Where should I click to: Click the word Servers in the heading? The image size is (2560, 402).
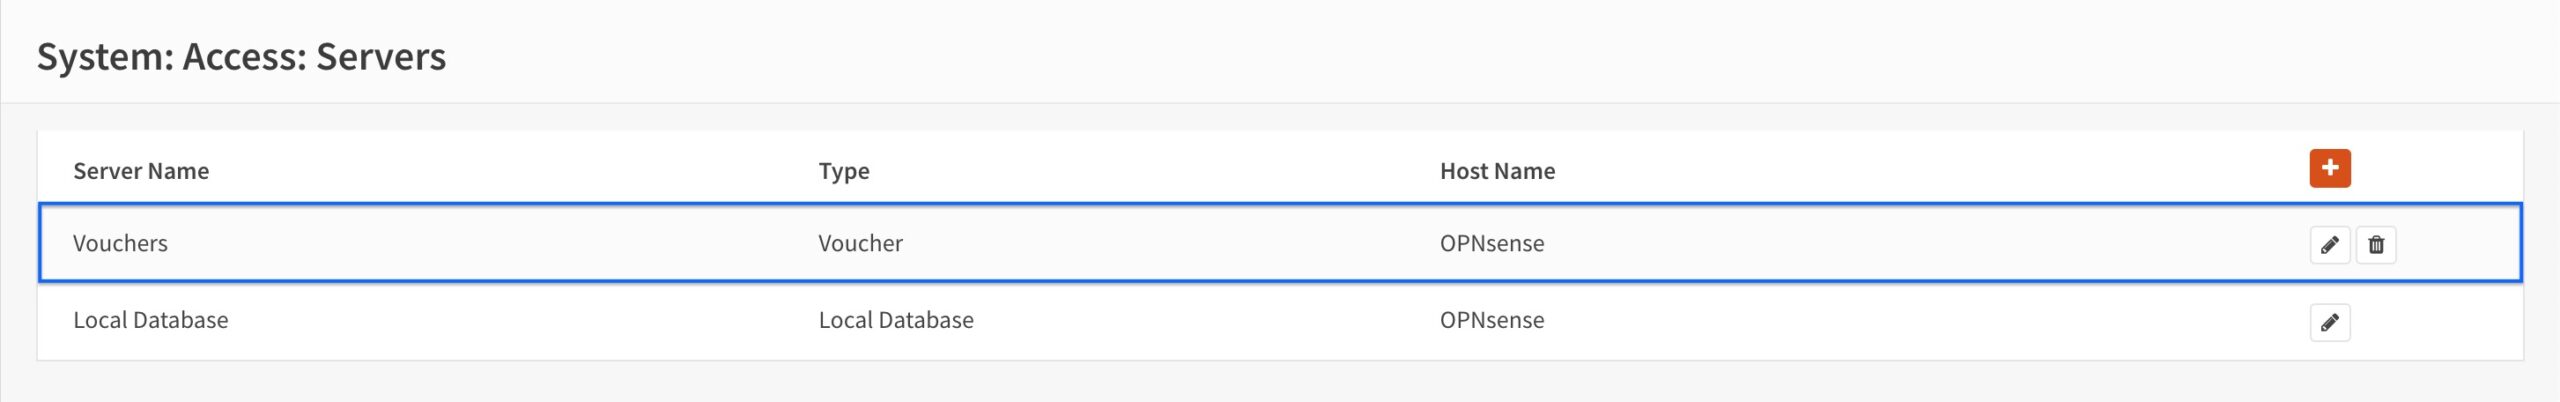pos(381,57)
